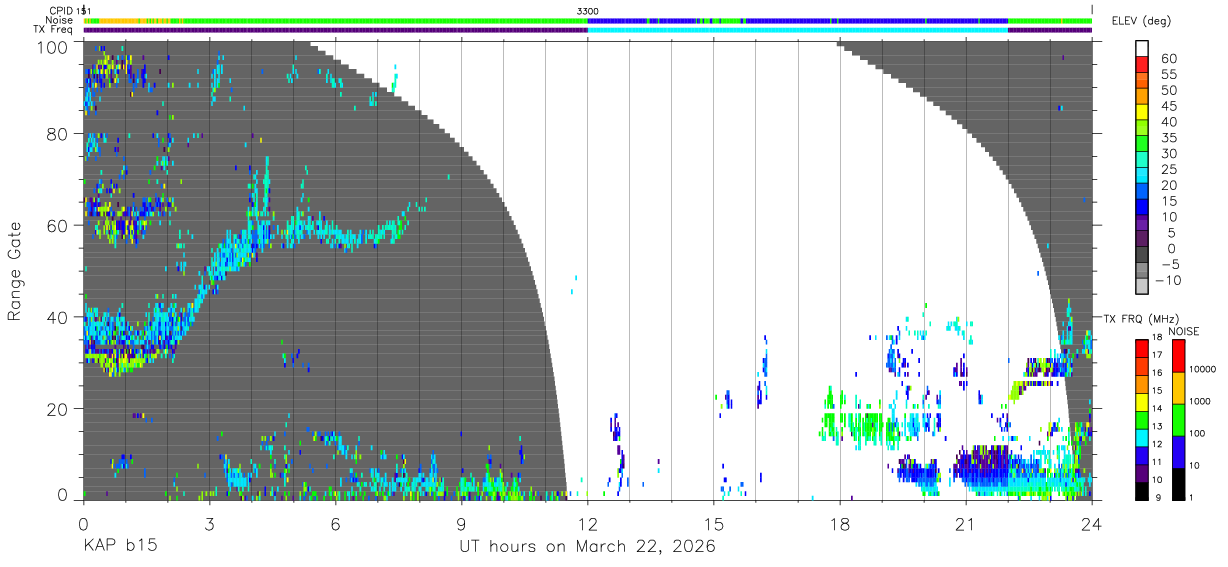Click the 'KAP b15' radar beam label
The image size is (1228, 567).
119,546
